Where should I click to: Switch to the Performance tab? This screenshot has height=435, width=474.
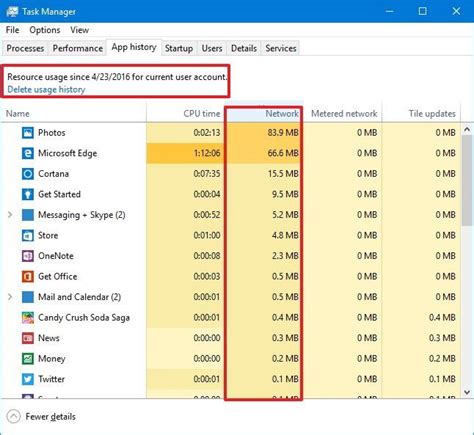click(x=78, y=48)
